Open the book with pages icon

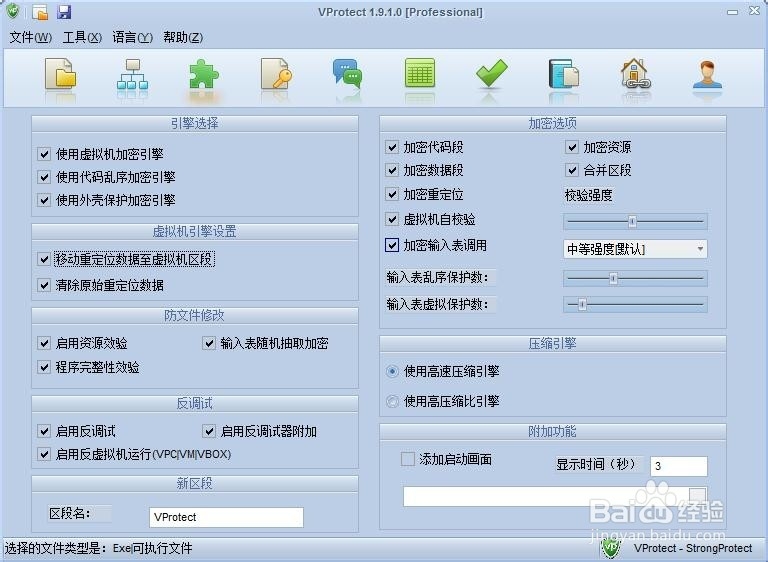(563, 73)
